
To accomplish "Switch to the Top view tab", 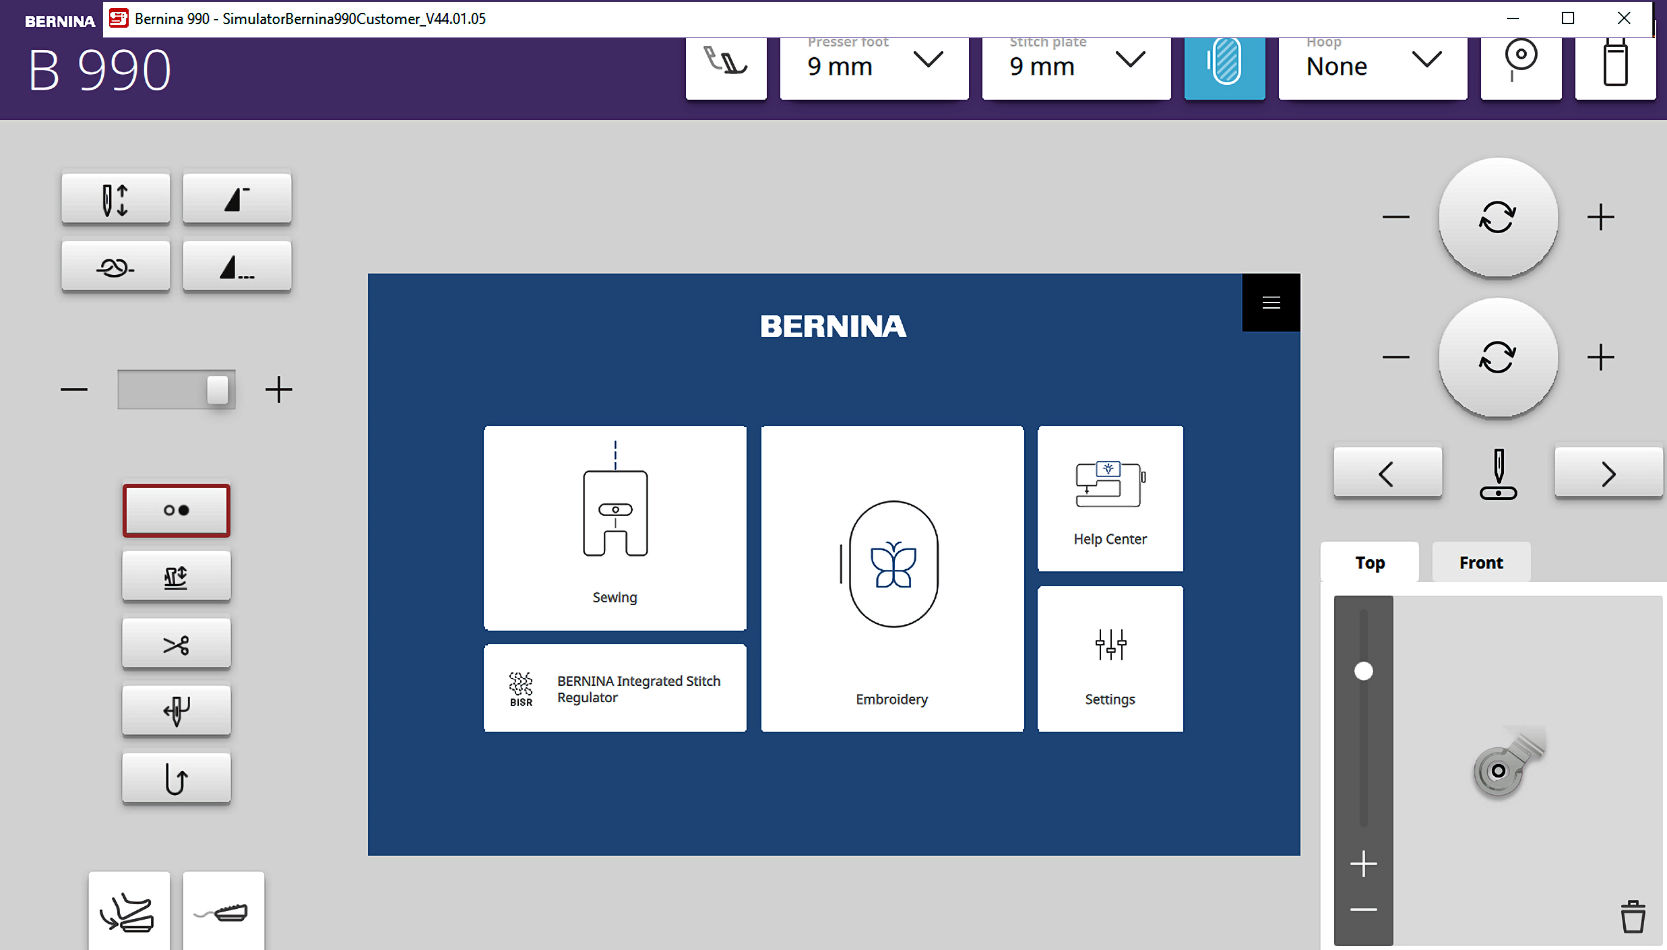I will click(1370, 562).
